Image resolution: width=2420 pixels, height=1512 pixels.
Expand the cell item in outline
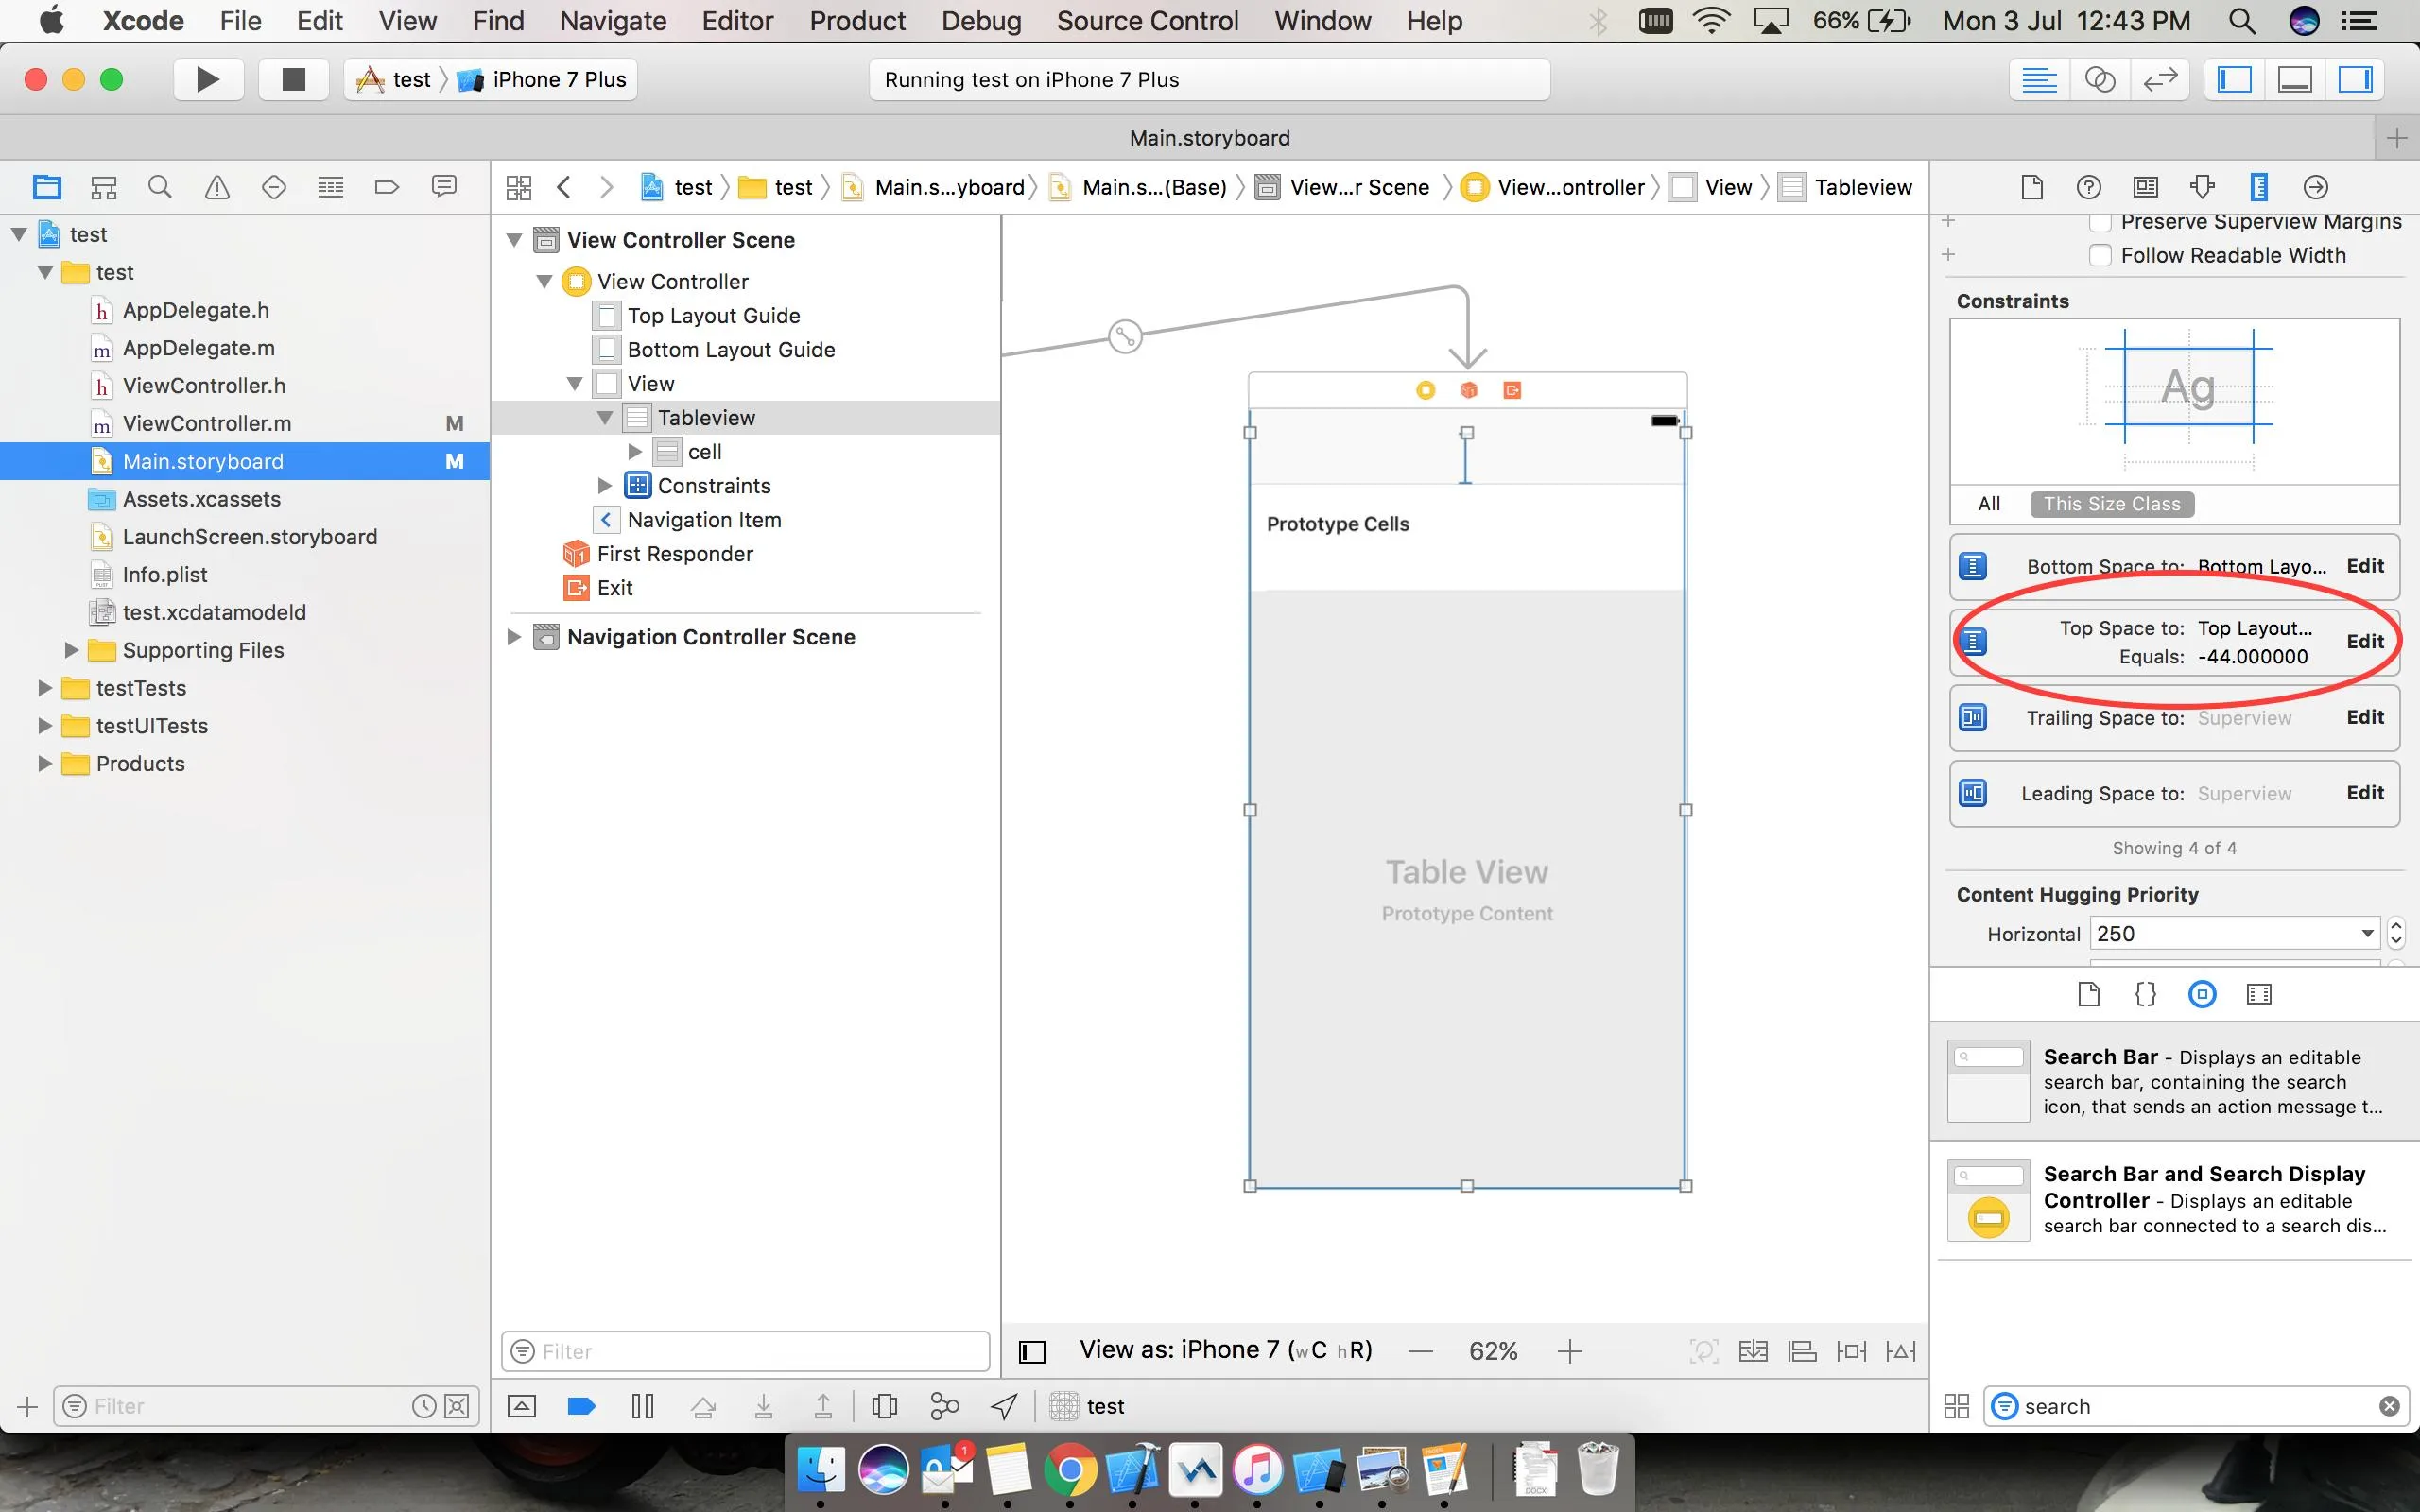tap(635, 452)
